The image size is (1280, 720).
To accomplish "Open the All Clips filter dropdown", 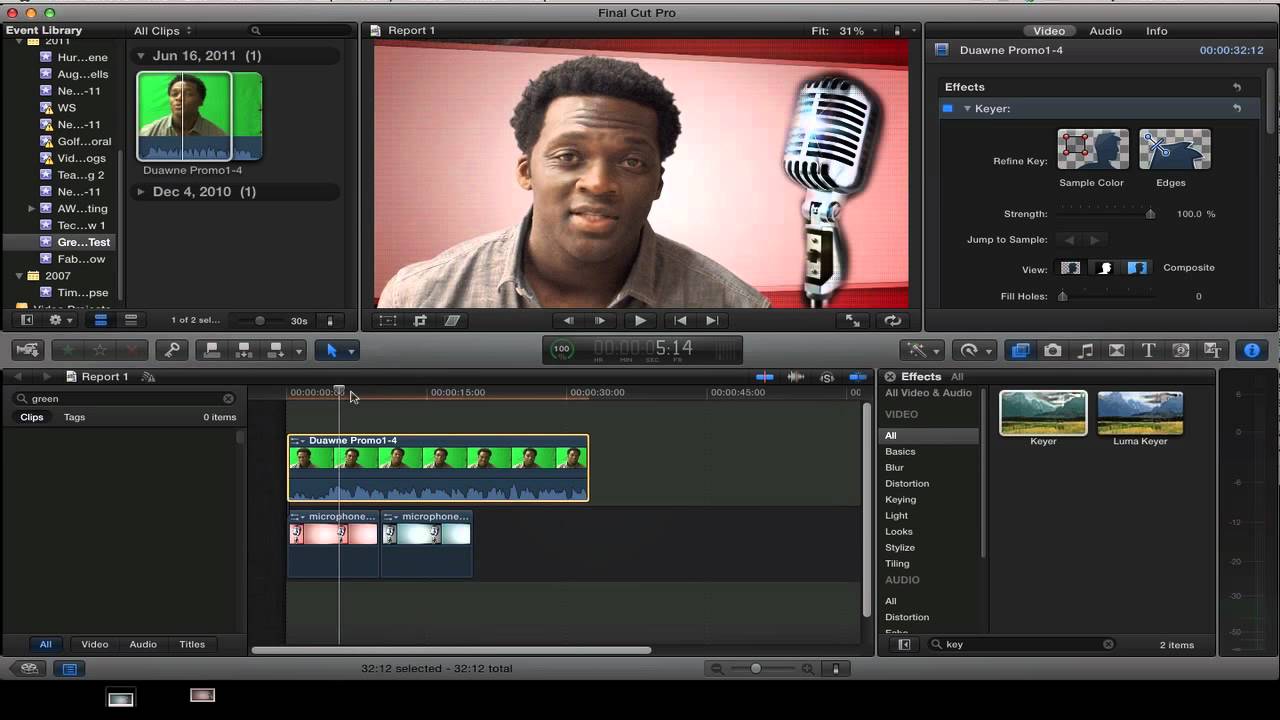I will tap(163, 31).
